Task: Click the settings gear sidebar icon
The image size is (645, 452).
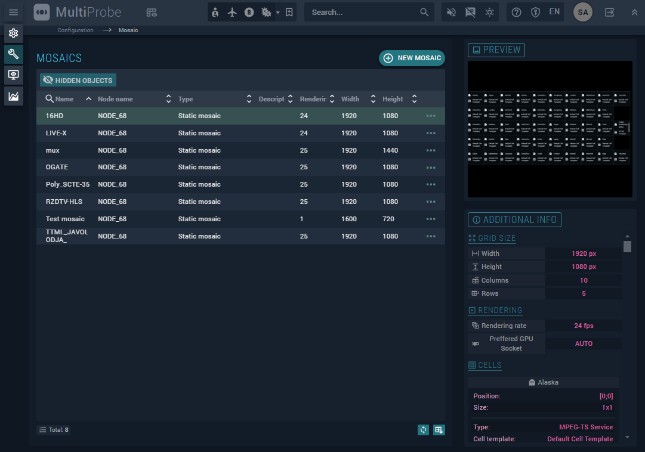Action: (x=13, y=33)
